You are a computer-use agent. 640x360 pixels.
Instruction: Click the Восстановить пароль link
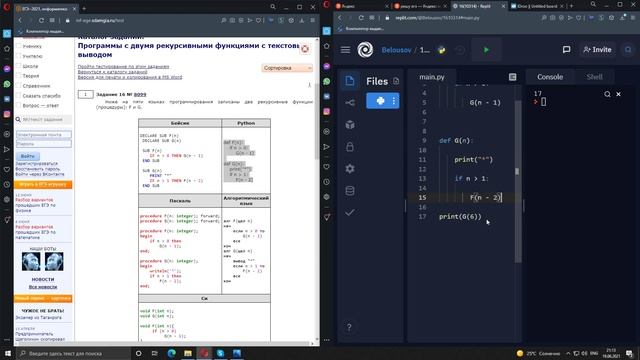click(x=38, y=169)
